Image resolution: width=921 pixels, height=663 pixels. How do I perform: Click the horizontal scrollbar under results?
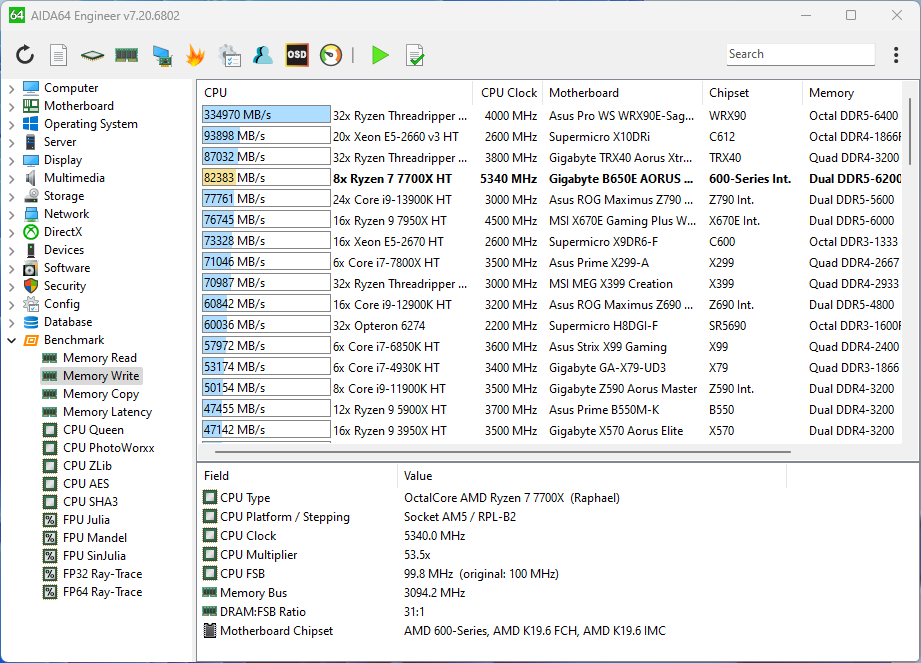pos(503,452)
